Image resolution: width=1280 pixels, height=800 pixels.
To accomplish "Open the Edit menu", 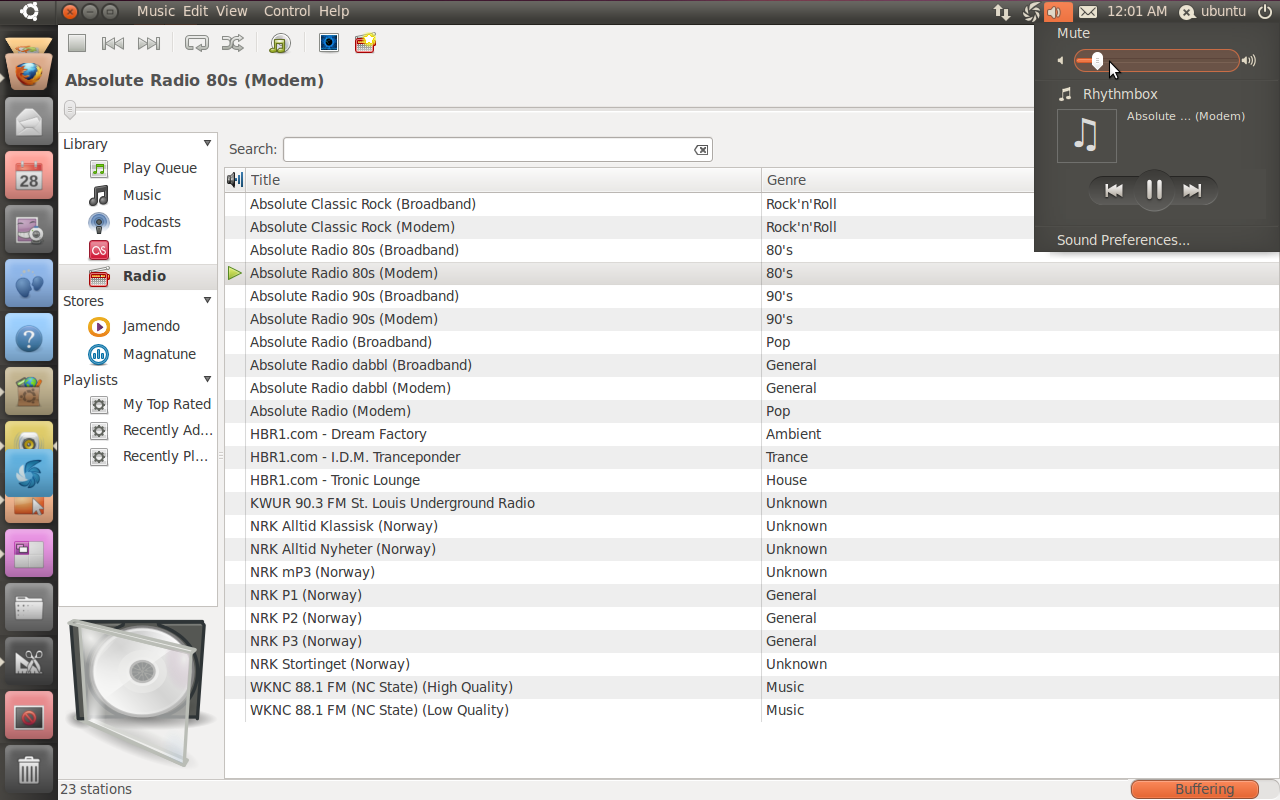I will tap(195, 11).
